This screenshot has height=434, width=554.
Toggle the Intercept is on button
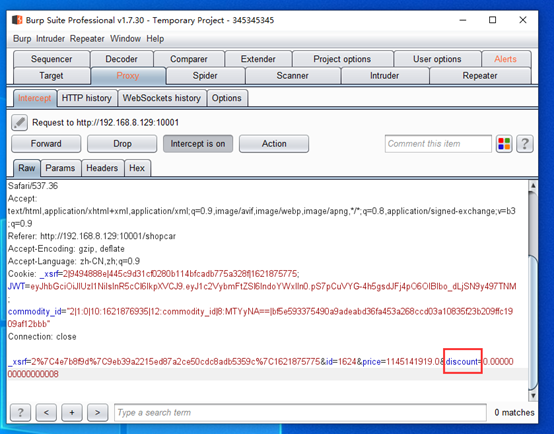[198, 144]
